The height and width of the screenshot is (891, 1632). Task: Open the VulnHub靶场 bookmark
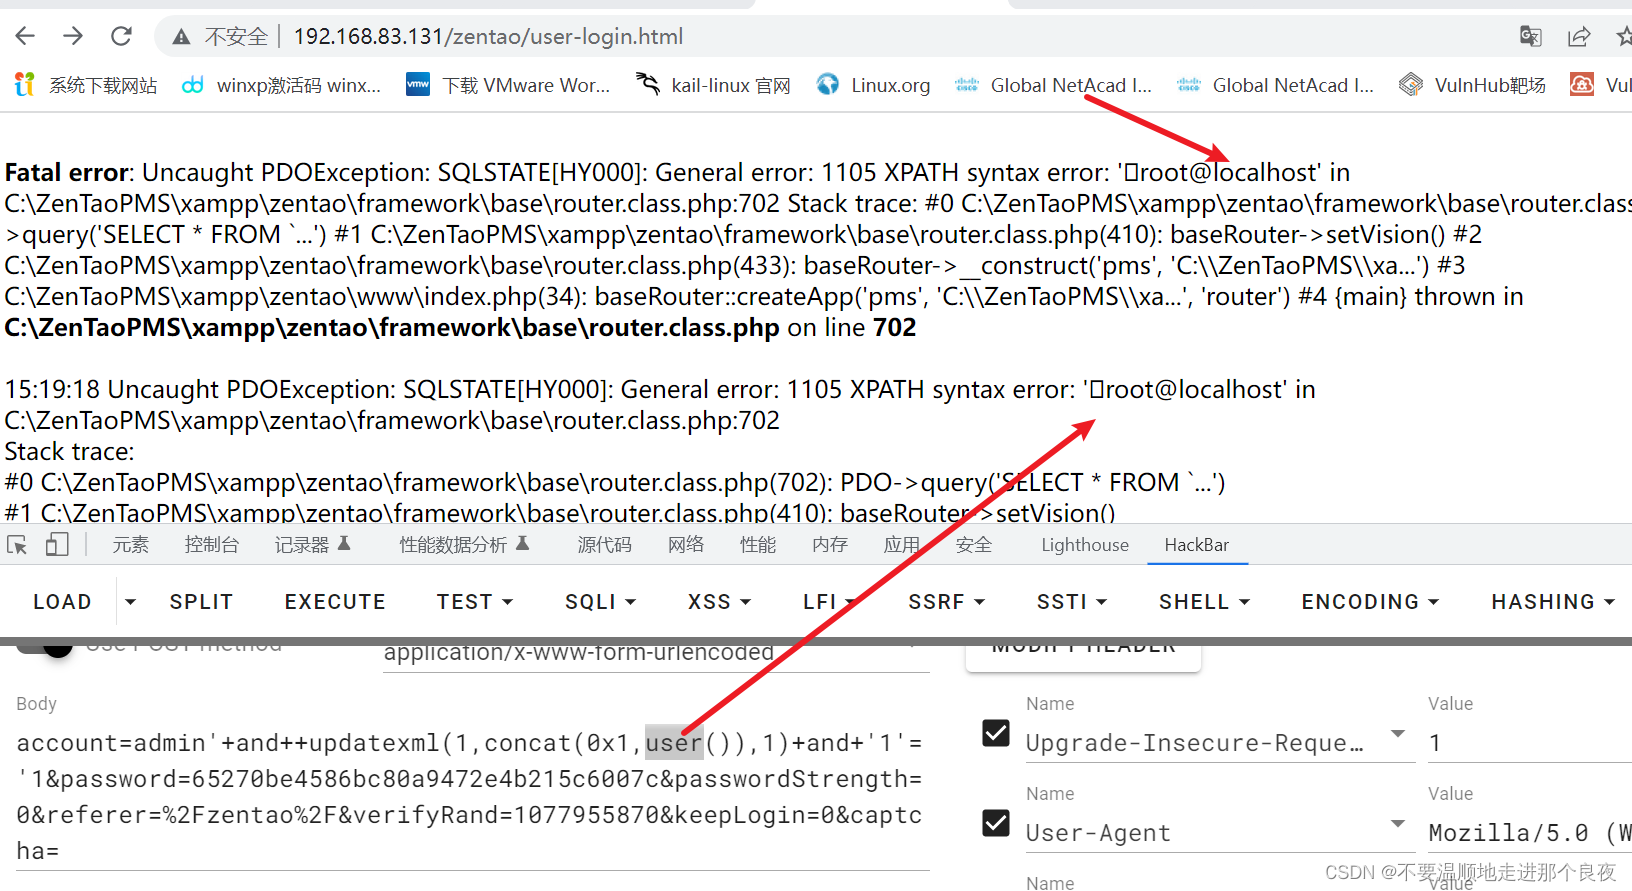tap(1472, 85)
